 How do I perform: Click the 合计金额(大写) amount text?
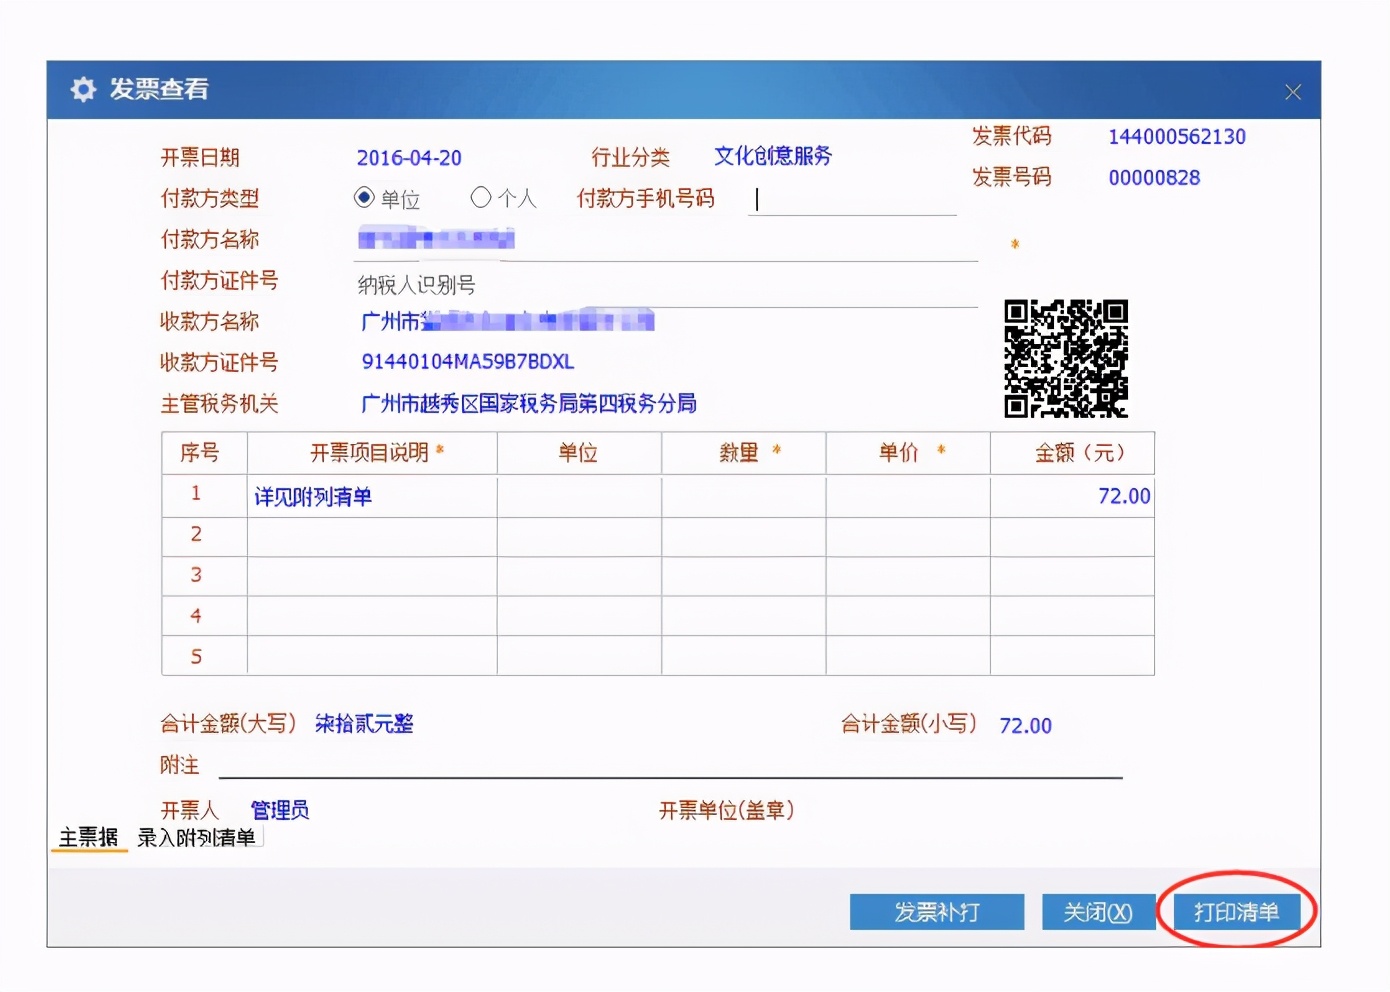pyautogui.click(x=364, y=723)
